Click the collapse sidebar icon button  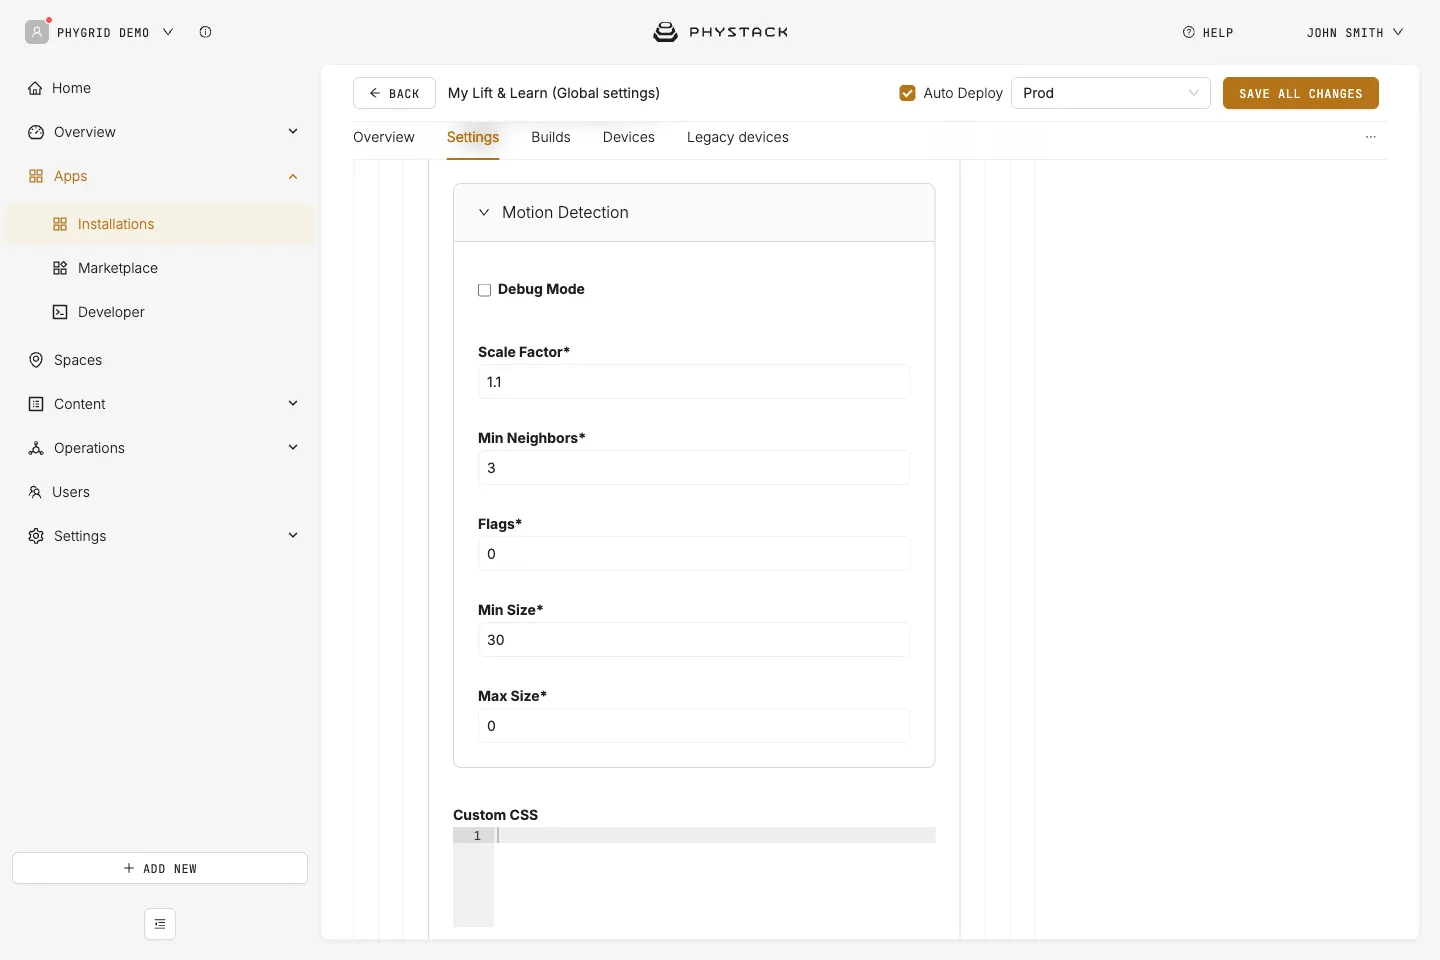[x=160, y=924]
